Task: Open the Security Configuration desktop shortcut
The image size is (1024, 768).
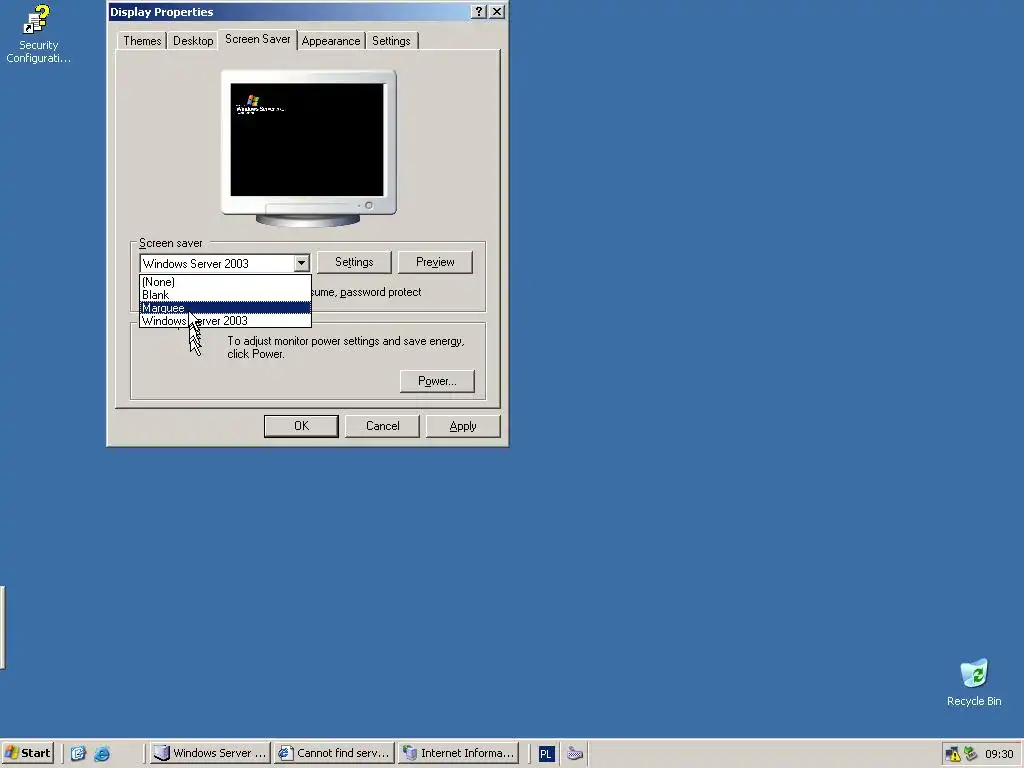Action: point(38,33)
